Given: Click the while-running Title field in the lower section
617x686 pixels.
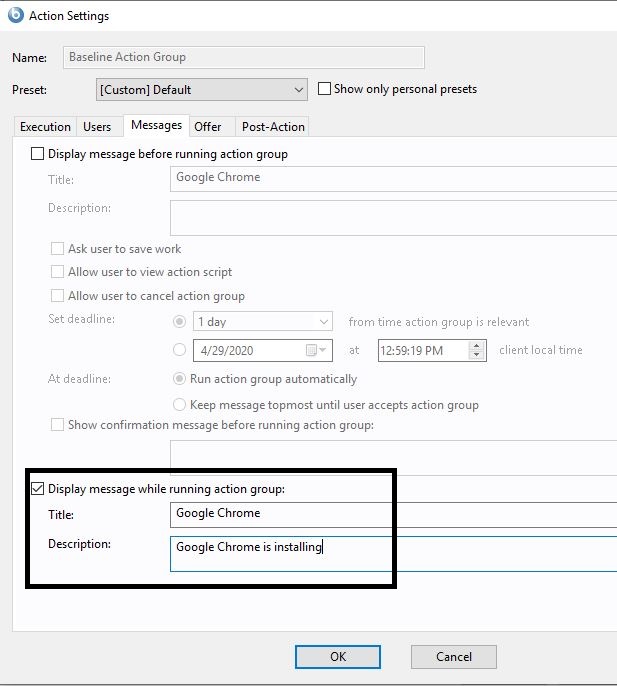Looking at the screenshot, I should pyautogui.click(x=393, y=515).
